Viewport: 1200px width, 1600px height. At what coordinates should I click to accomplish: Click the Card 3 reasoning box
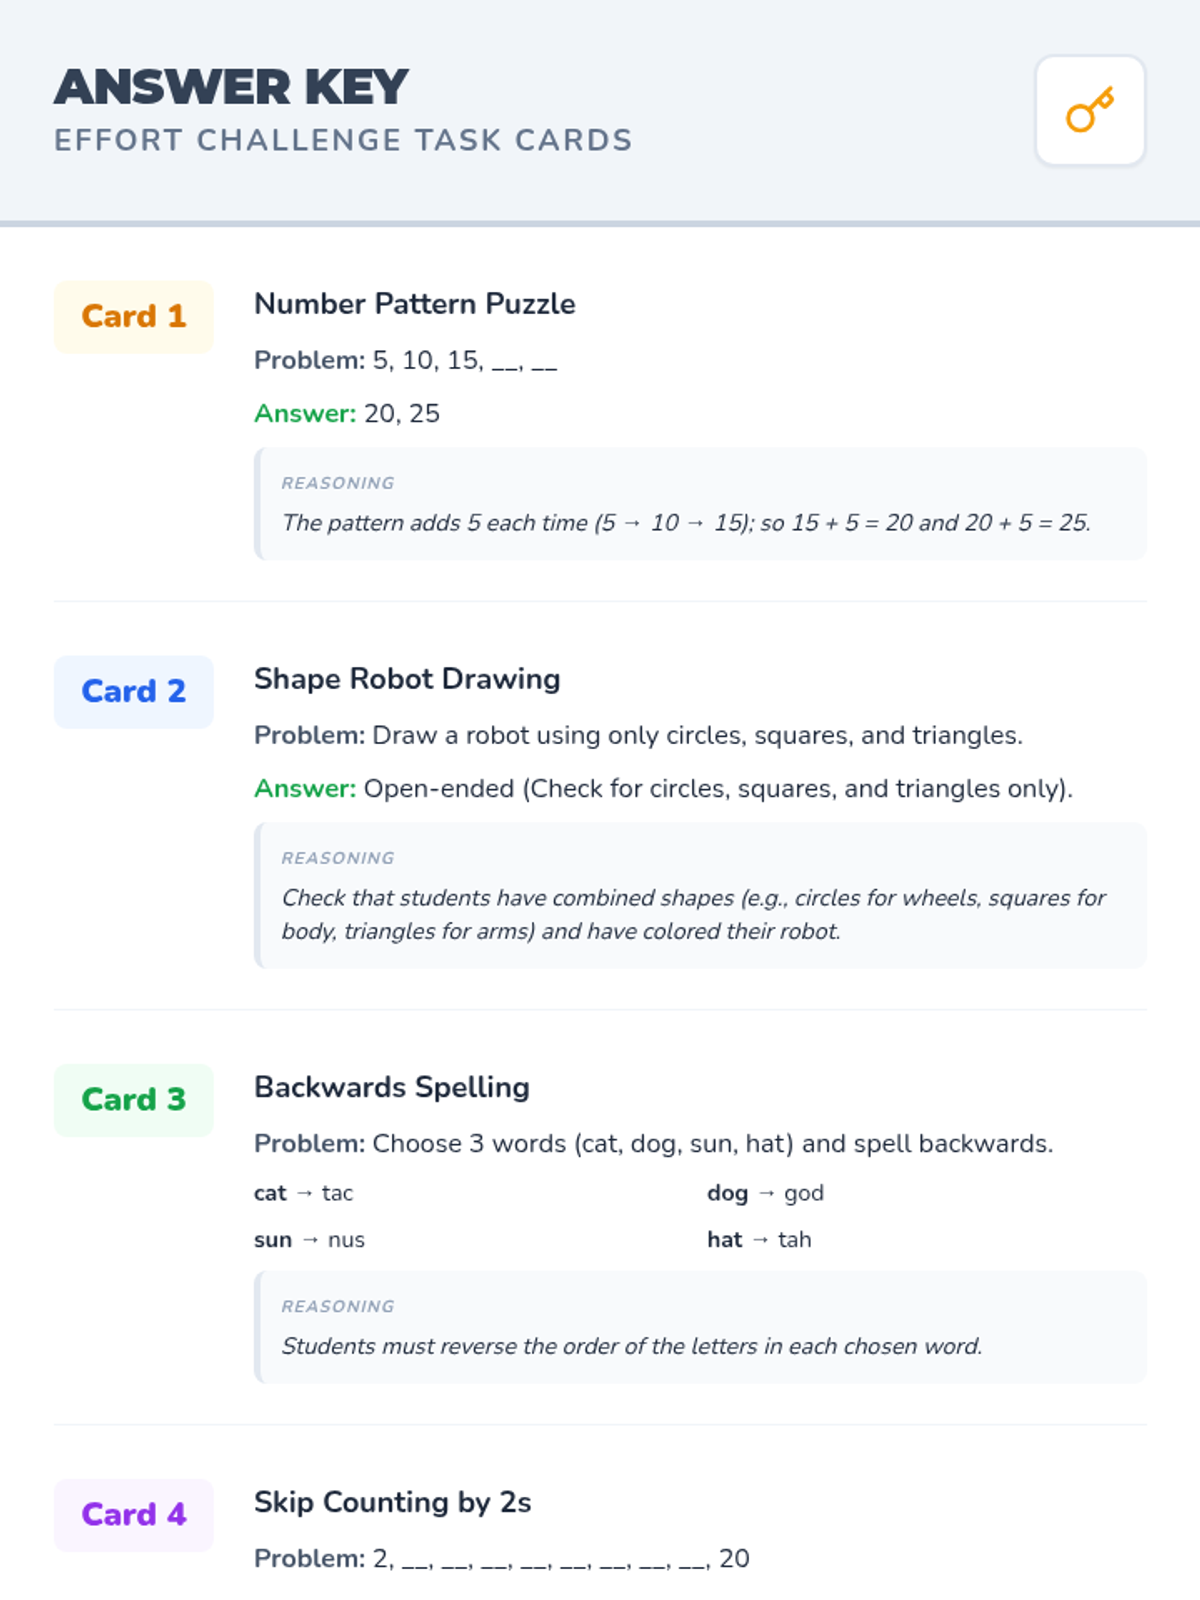tap(700, 1327)
